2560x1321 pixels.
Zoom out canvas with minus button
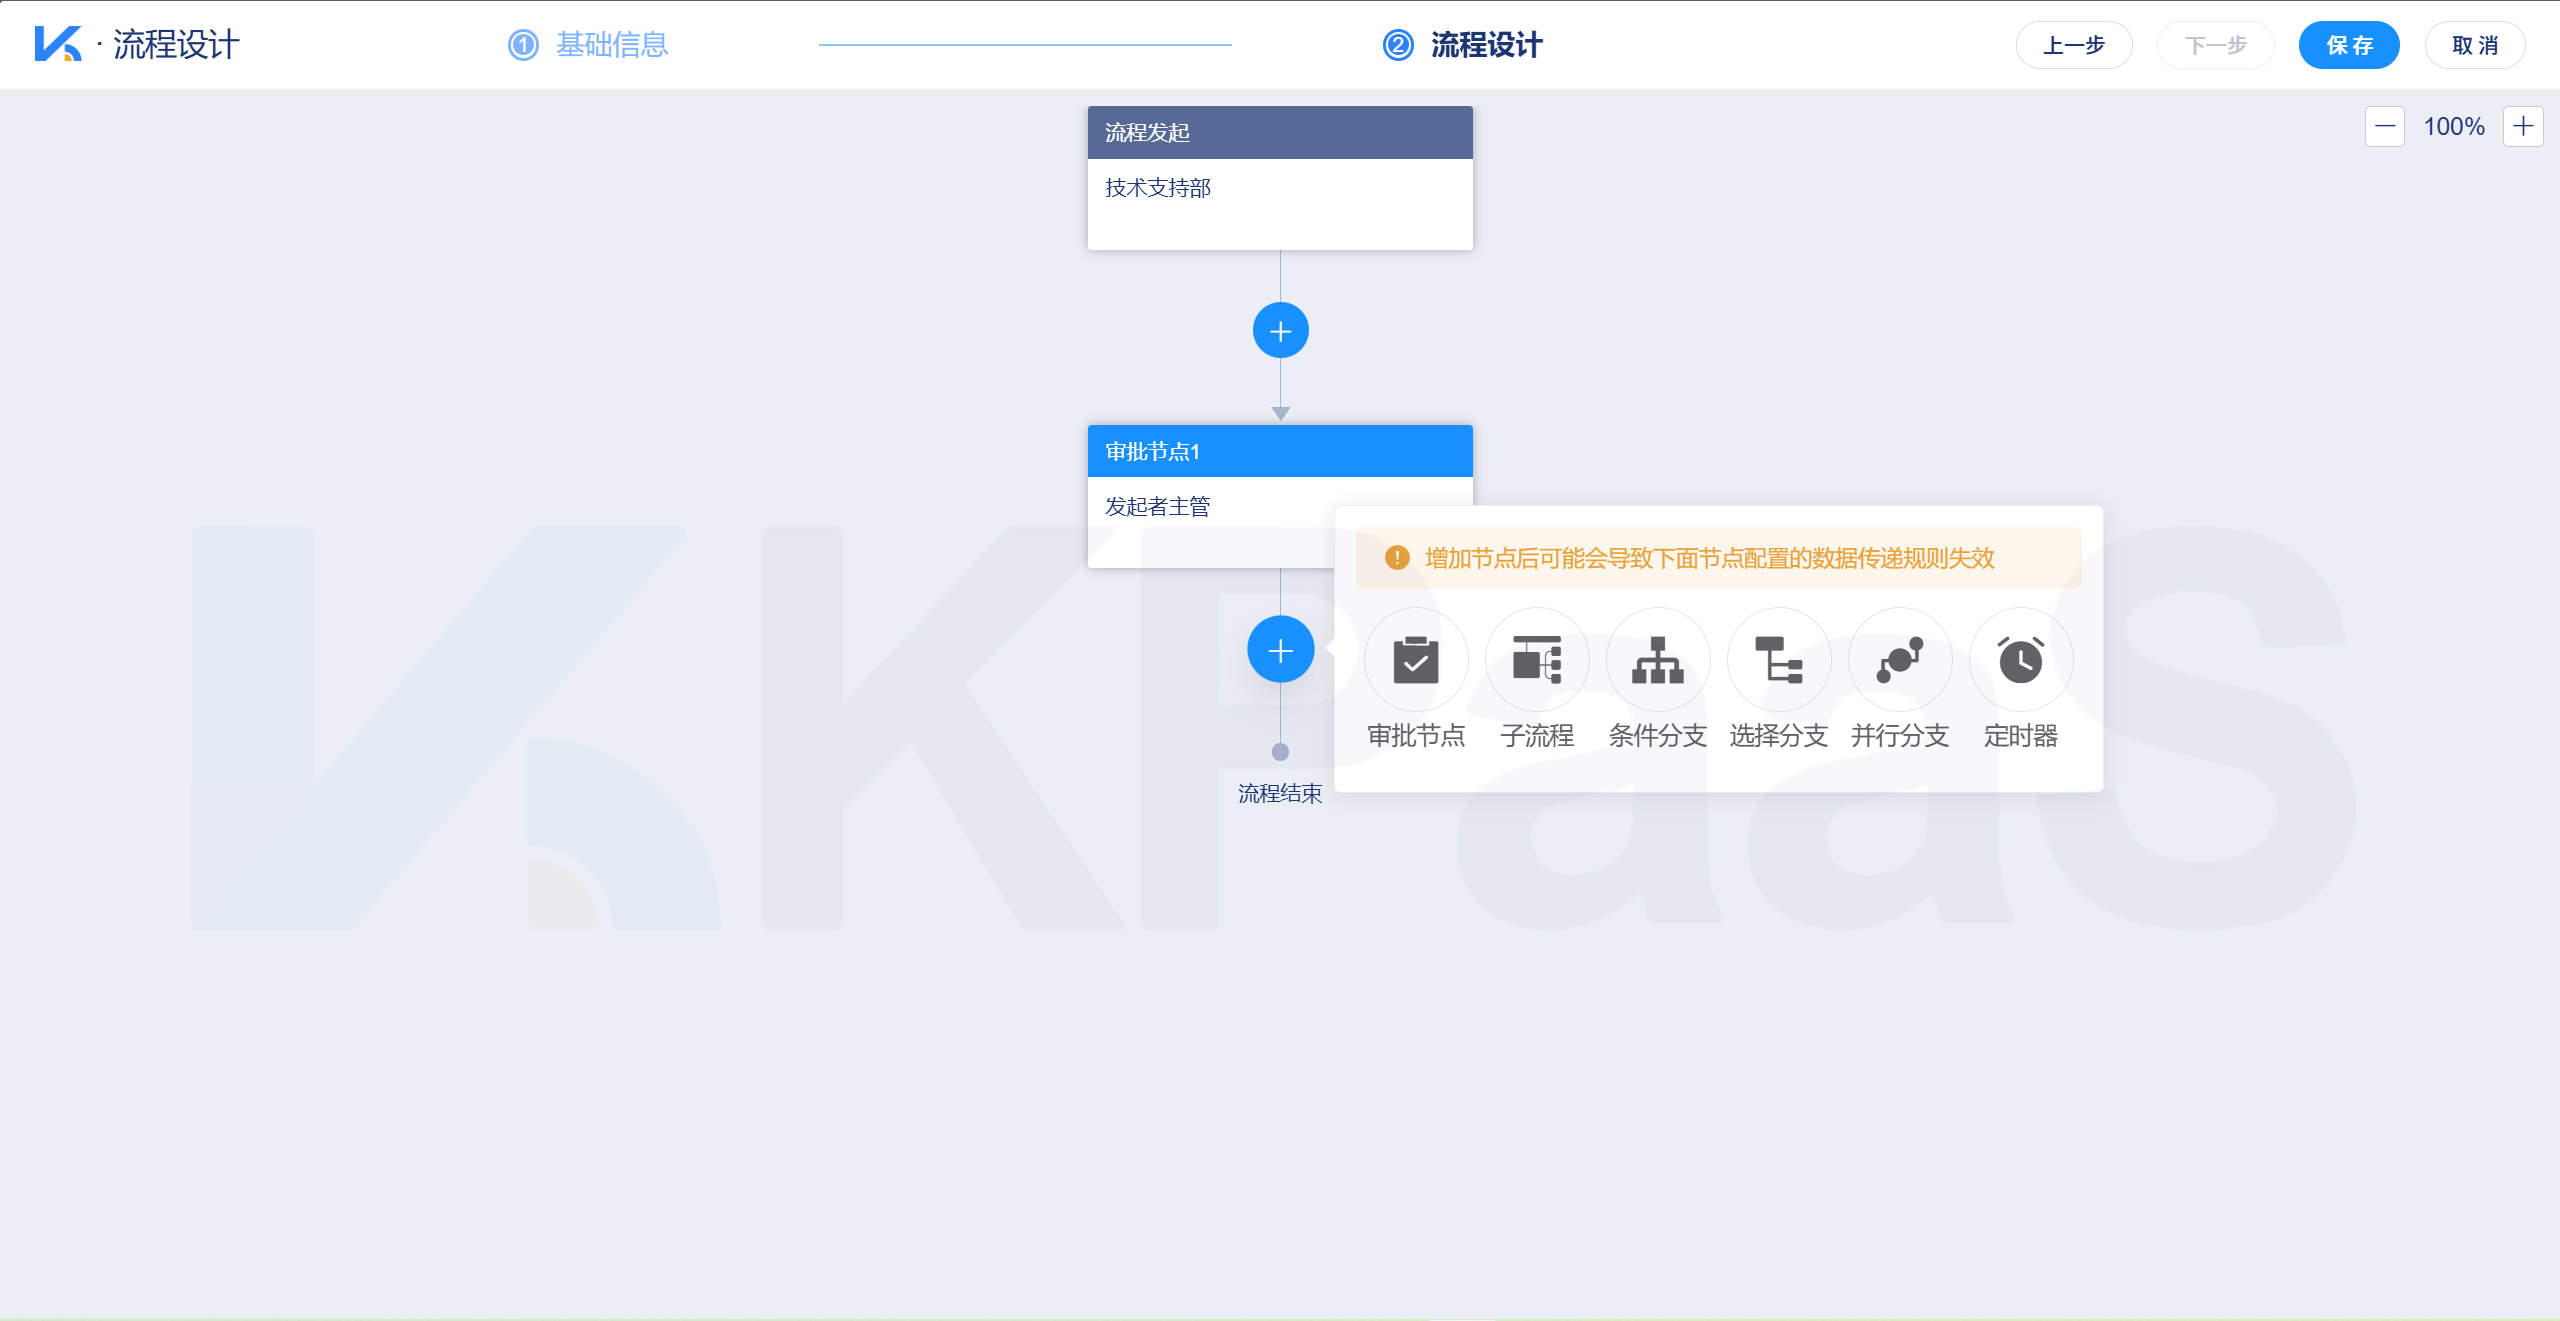(x=2385, y=126)
